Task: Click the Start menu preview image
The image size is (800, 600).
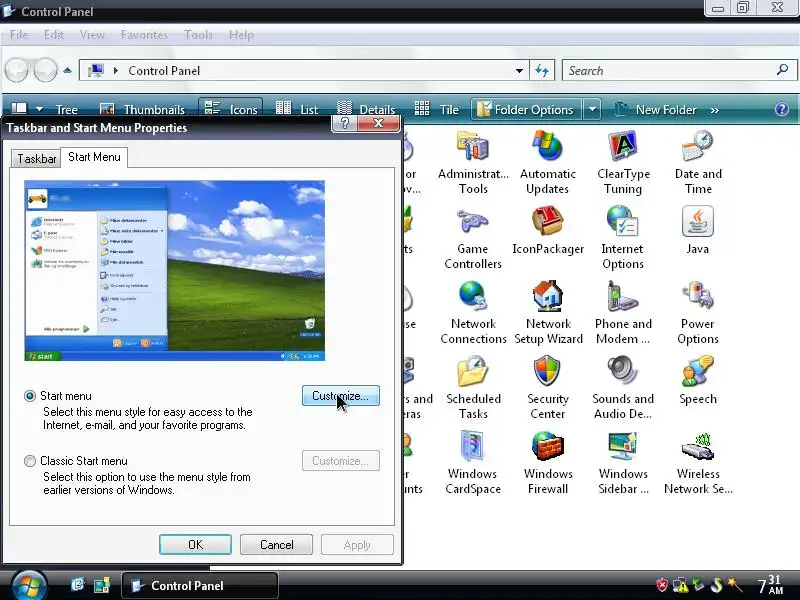Action: coord(174,270)
